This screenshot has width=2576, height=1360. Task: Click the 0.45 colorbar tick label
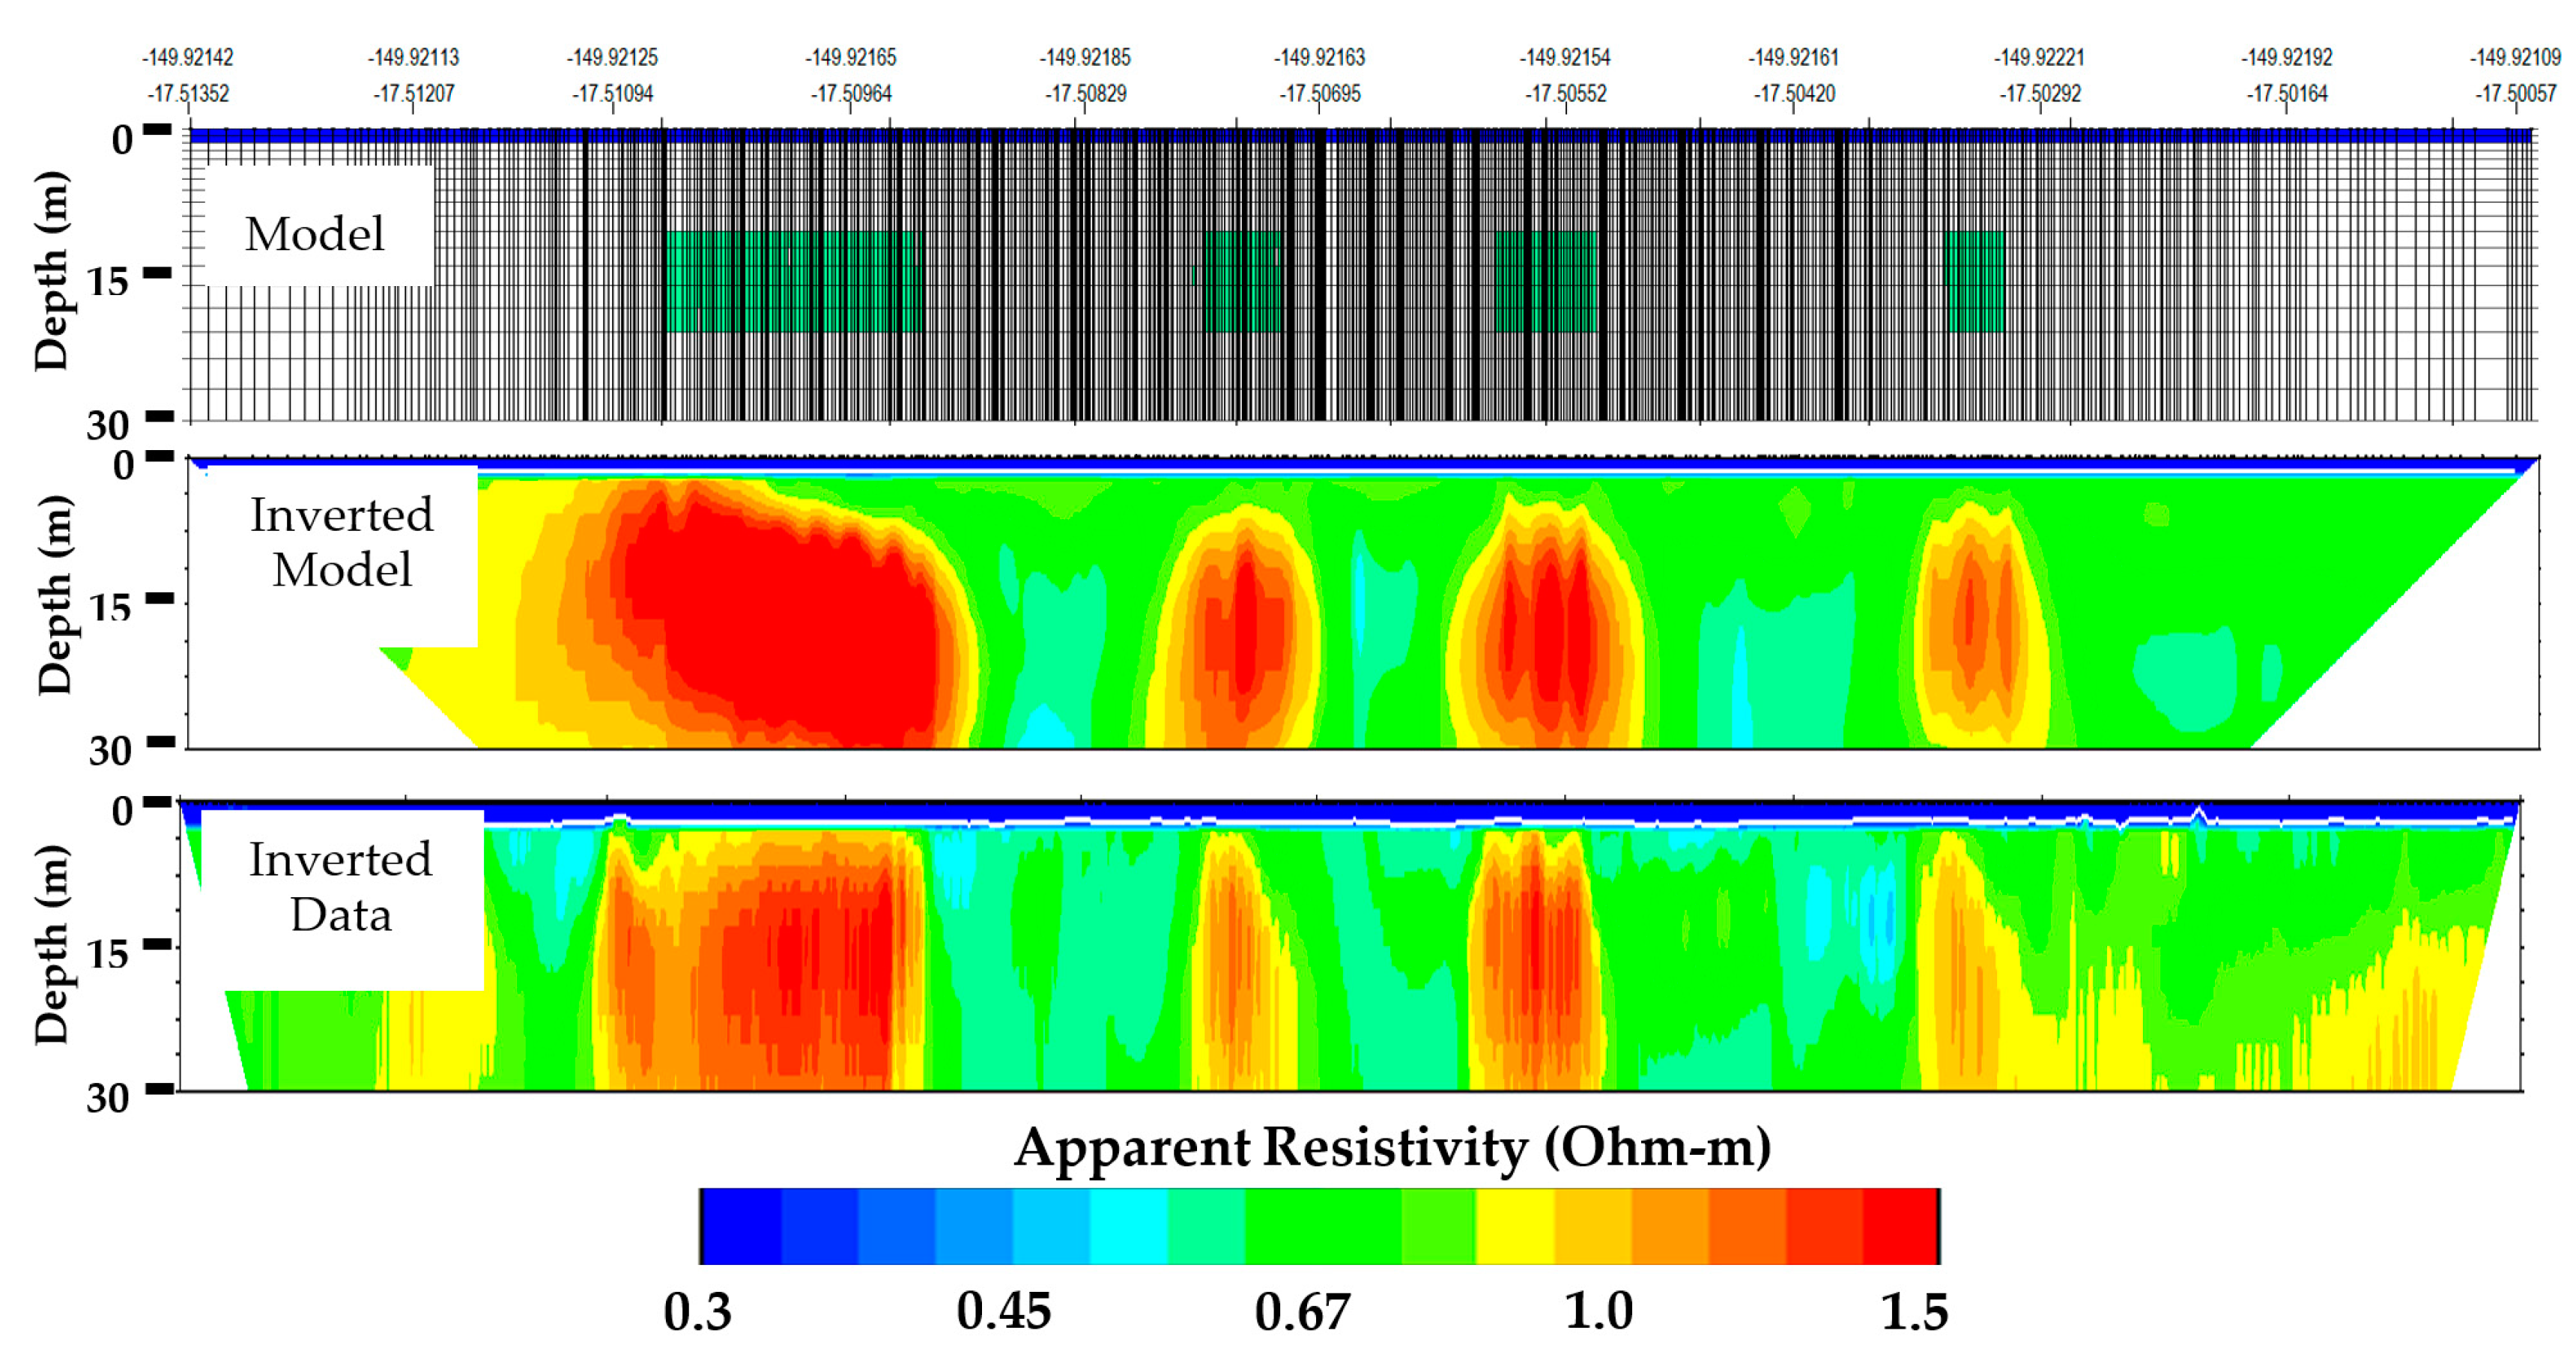coord(1003,1311)
